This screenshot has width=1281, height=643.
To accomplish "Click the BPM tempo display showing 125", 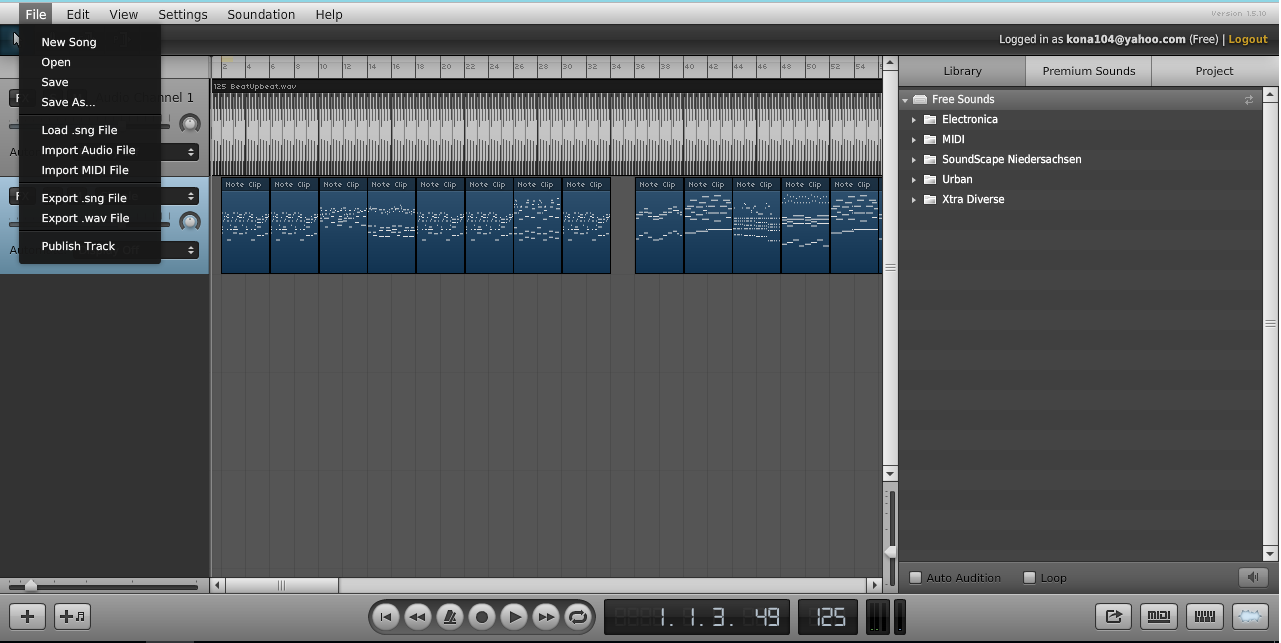I will 828,617.
